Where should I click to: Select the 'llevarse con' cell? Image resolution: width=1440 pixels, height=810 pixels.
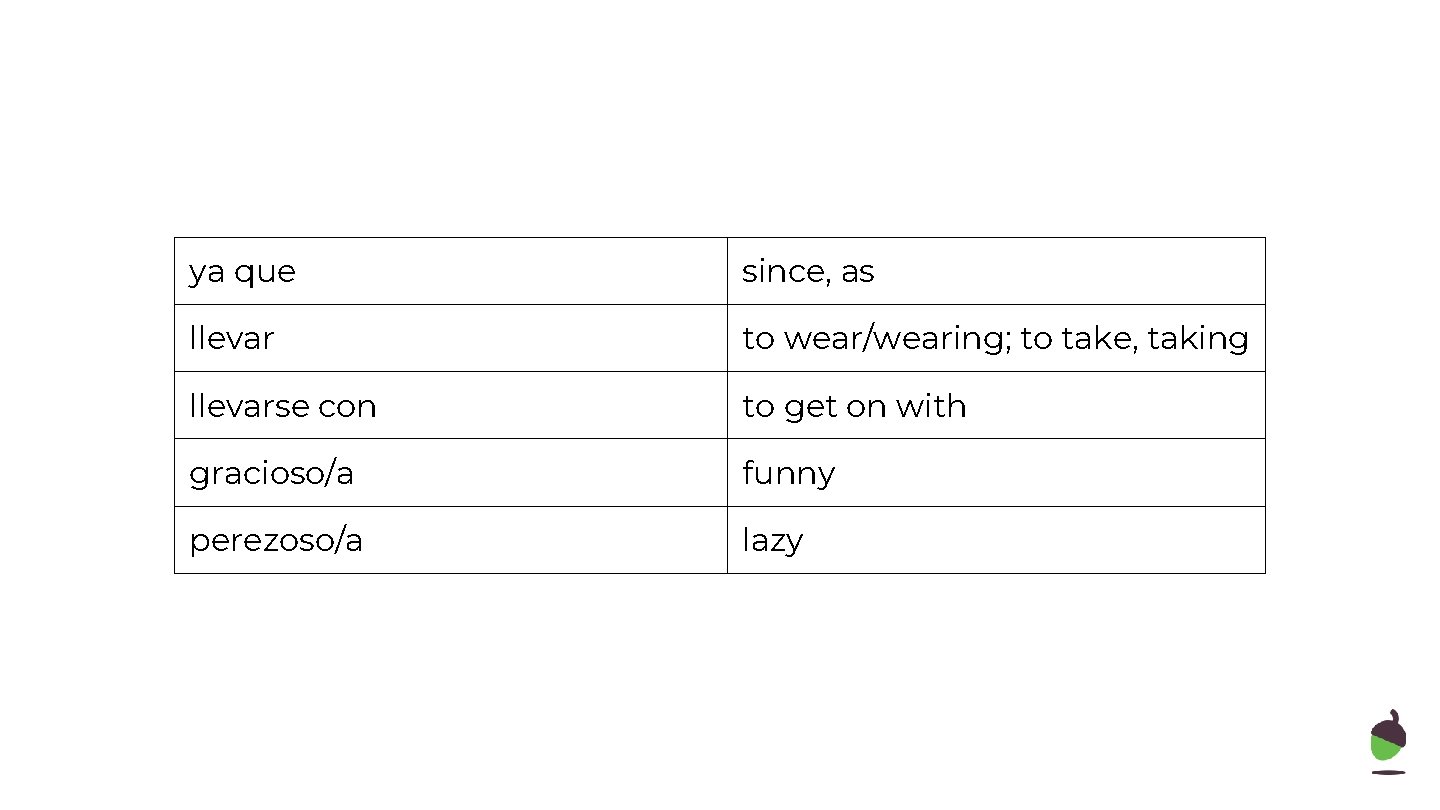450,405
